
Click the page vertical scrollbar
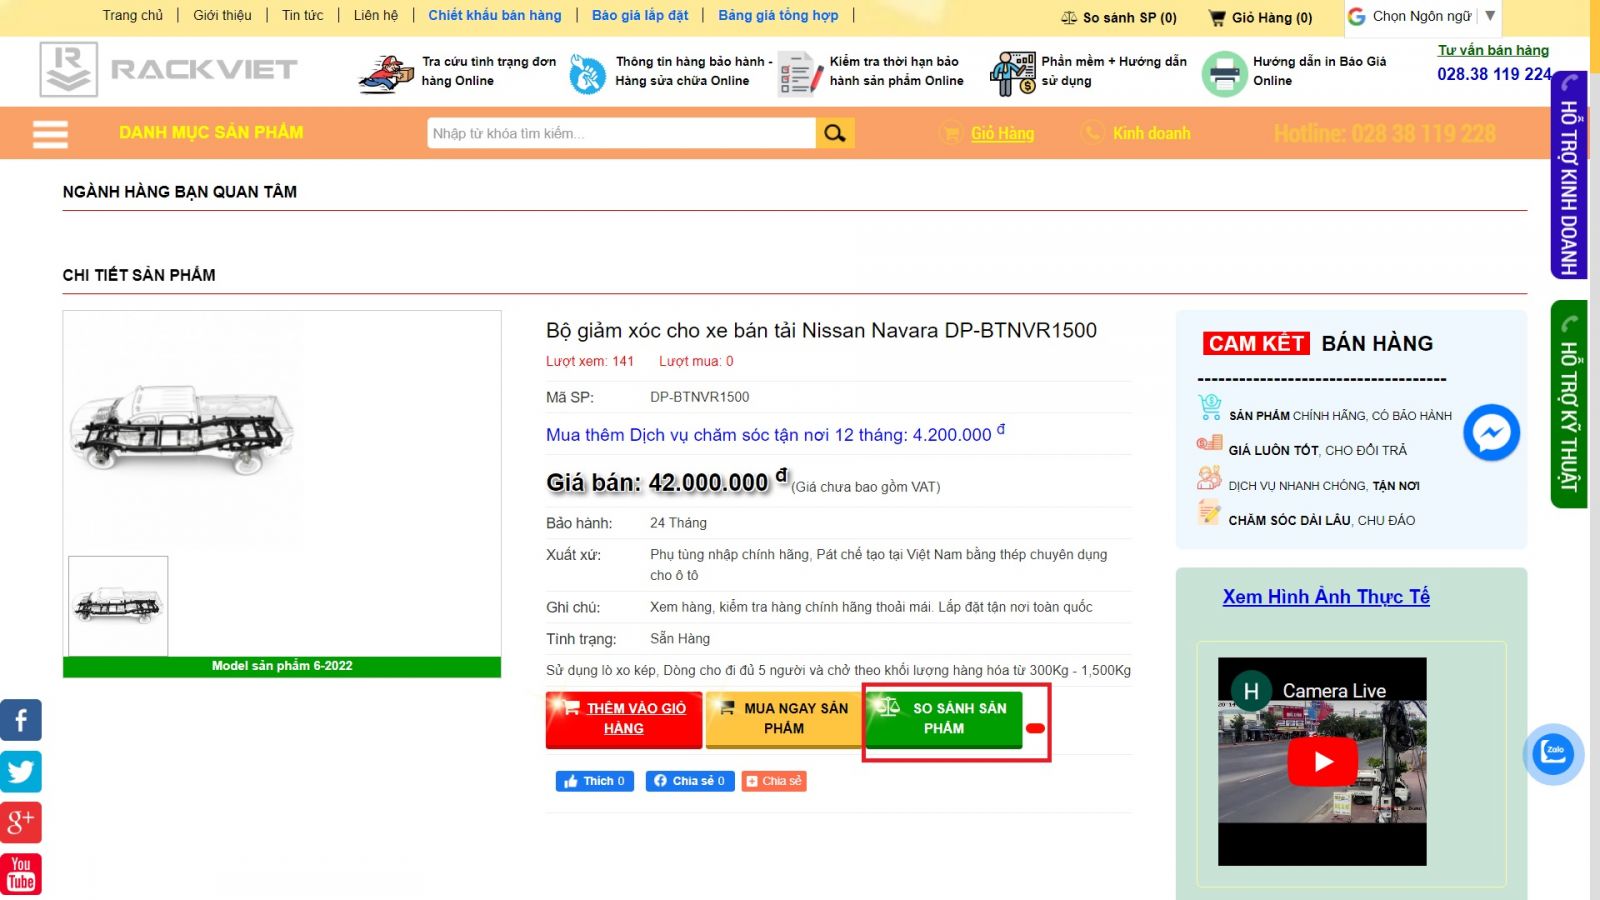(x=1595, y=450)
